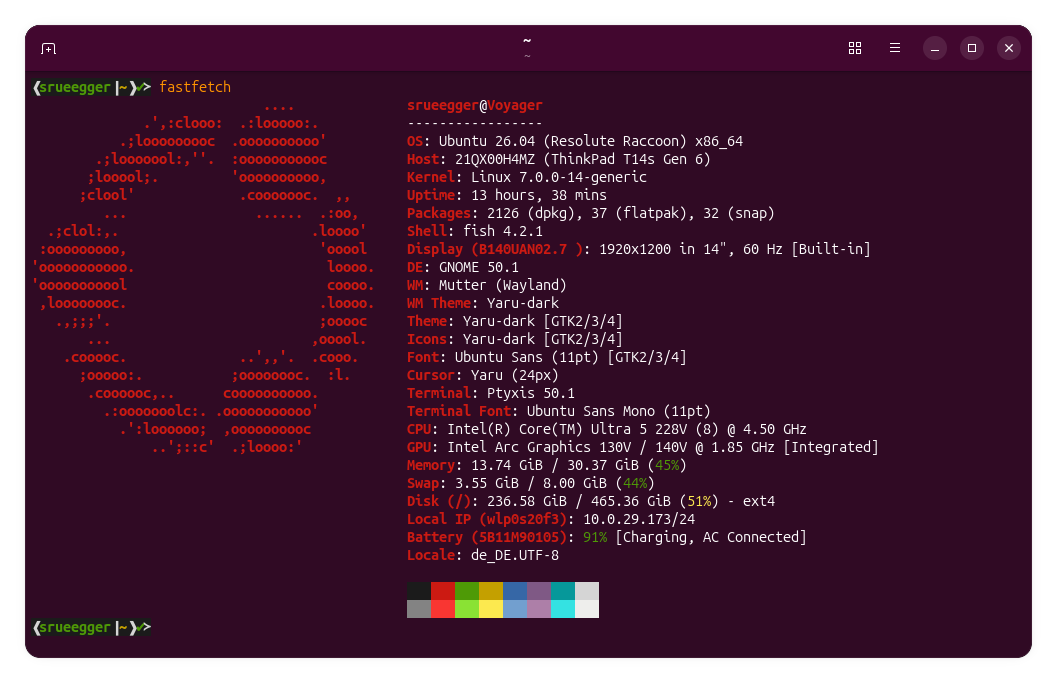
Task: Click the Disk line "236.58 GiB / 465.36 GiB"
Action: coord(578,502)
